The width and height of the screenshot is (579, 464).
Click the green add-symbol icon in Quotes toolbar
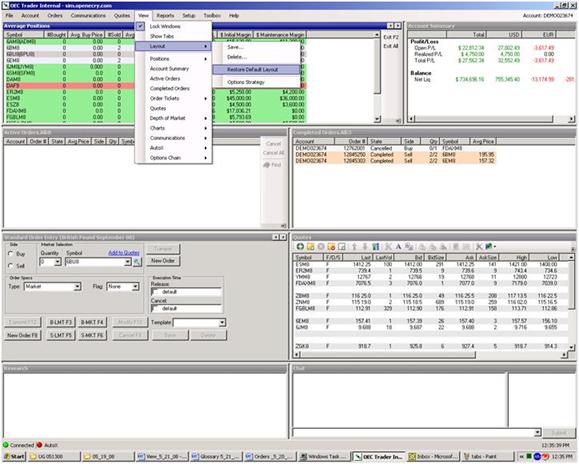click(x=300, y=247)
